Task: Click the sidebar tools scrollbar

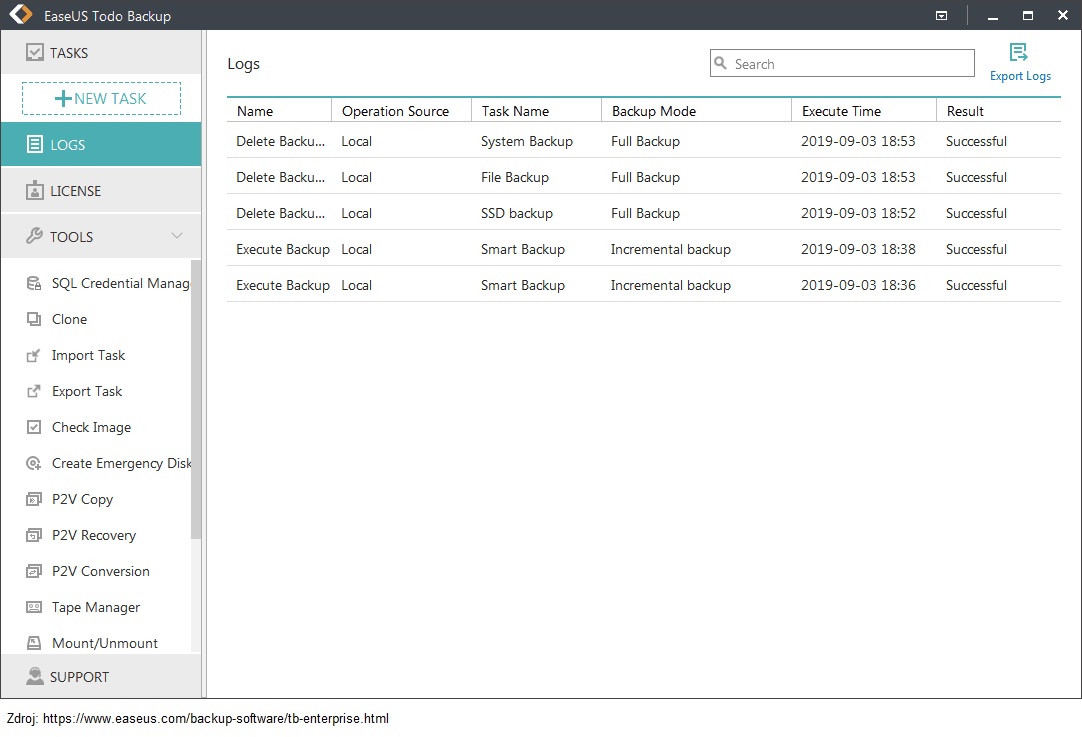Action: 196,400
